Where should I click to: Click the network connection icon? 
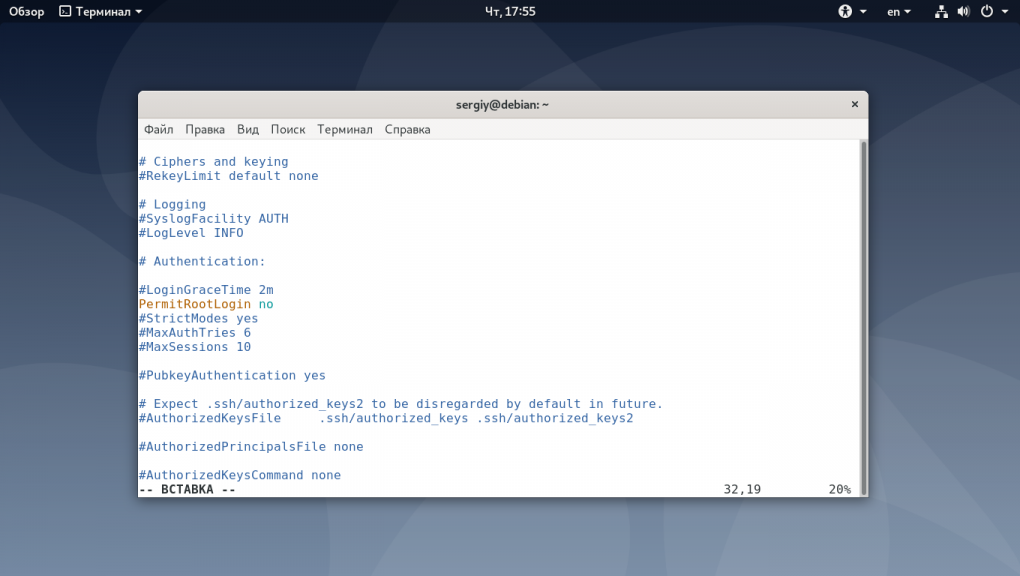(941, 11)
